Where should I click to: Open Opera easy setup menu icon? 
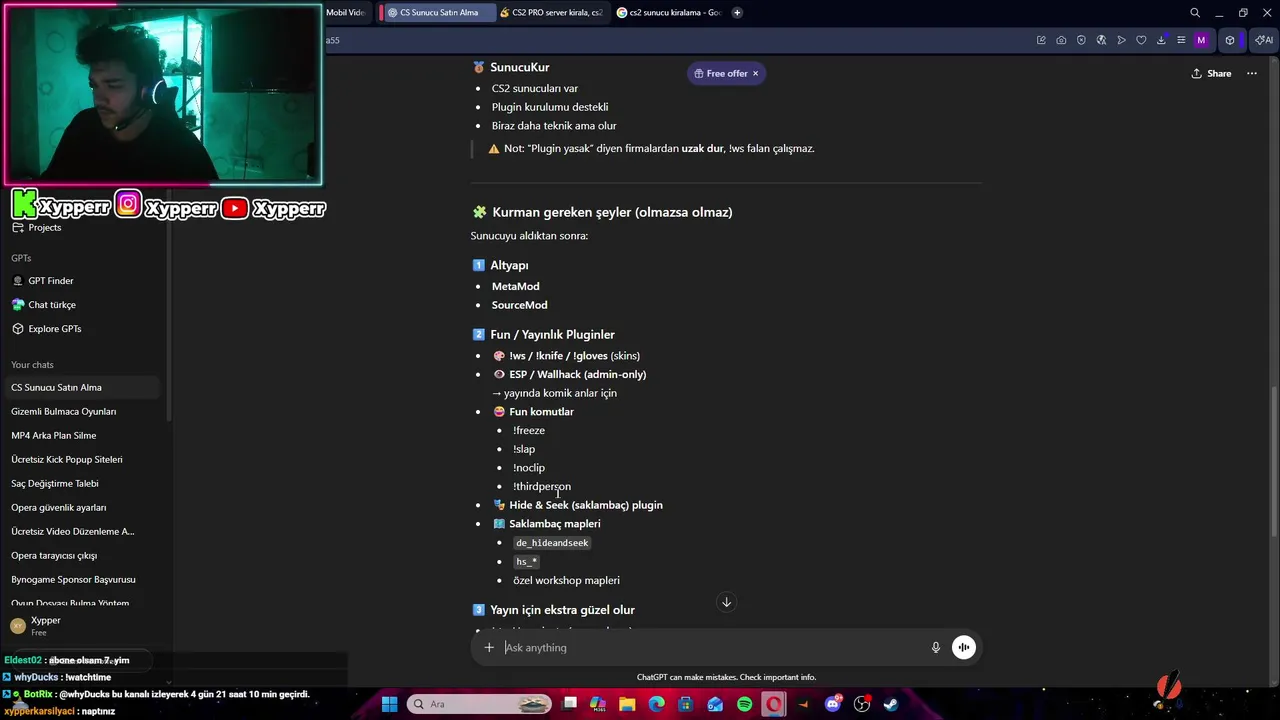[1181, 40]
